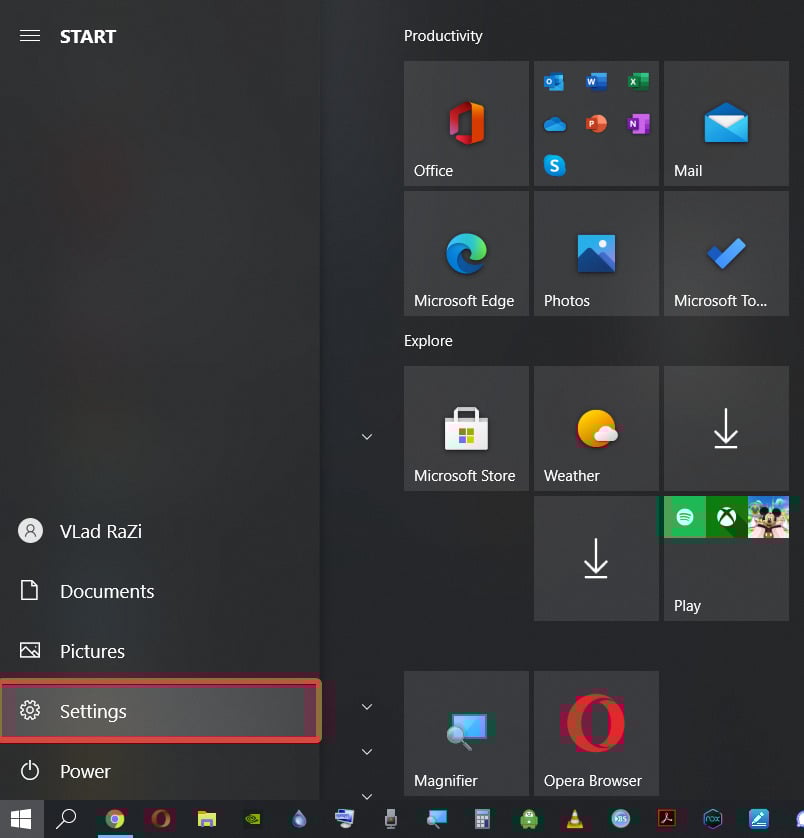The image size is (804, 838).
Task: Click the Disney Mickey game icon
Action: click(768, 517)
